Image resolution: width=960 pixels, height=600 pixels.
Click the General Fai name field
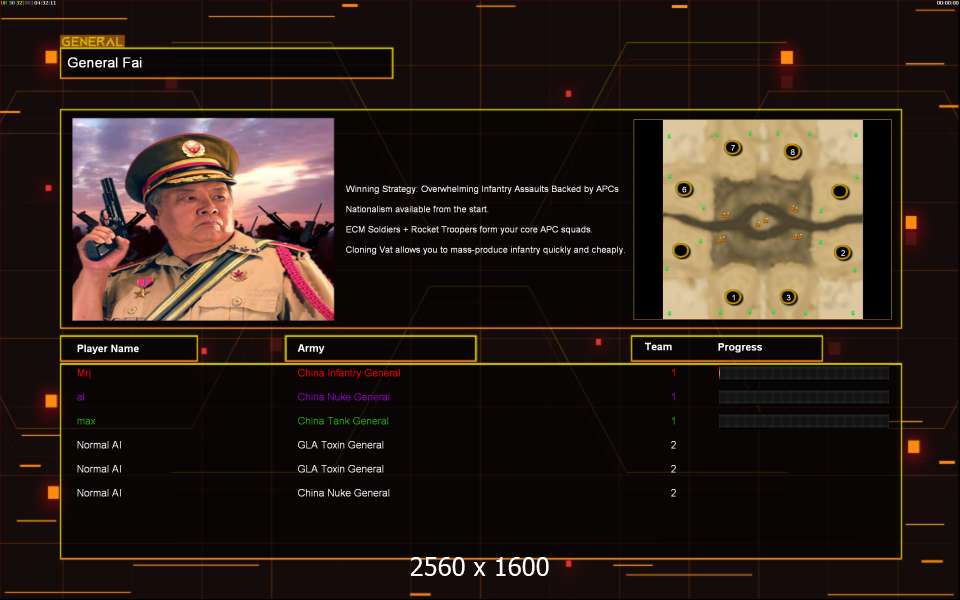(227, 63)
